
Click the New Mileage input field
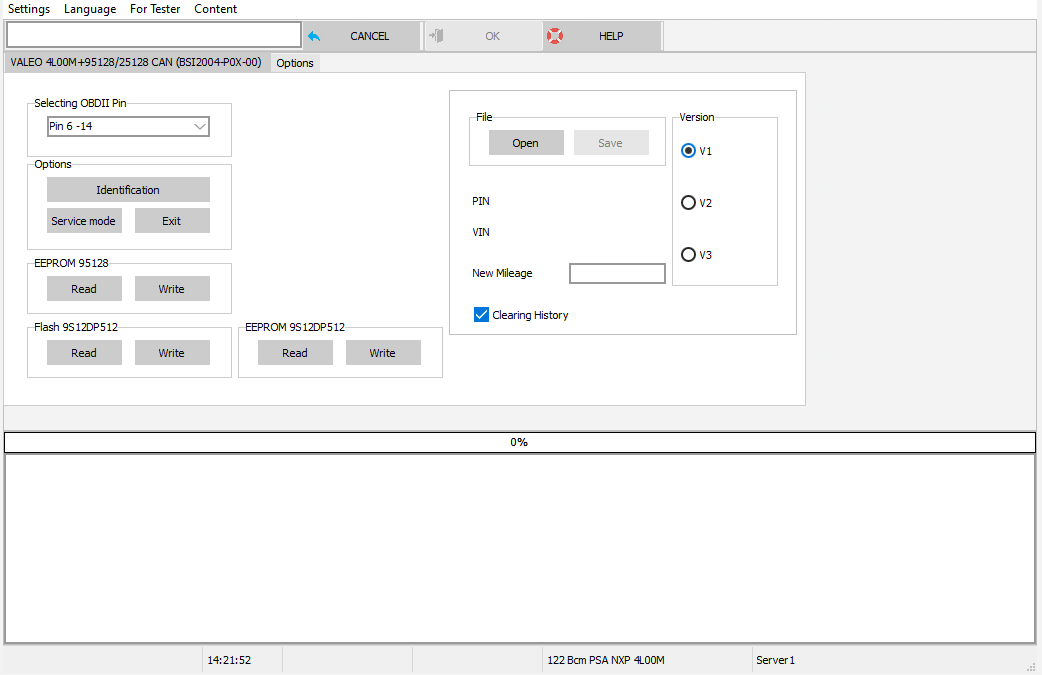point(617,274)
